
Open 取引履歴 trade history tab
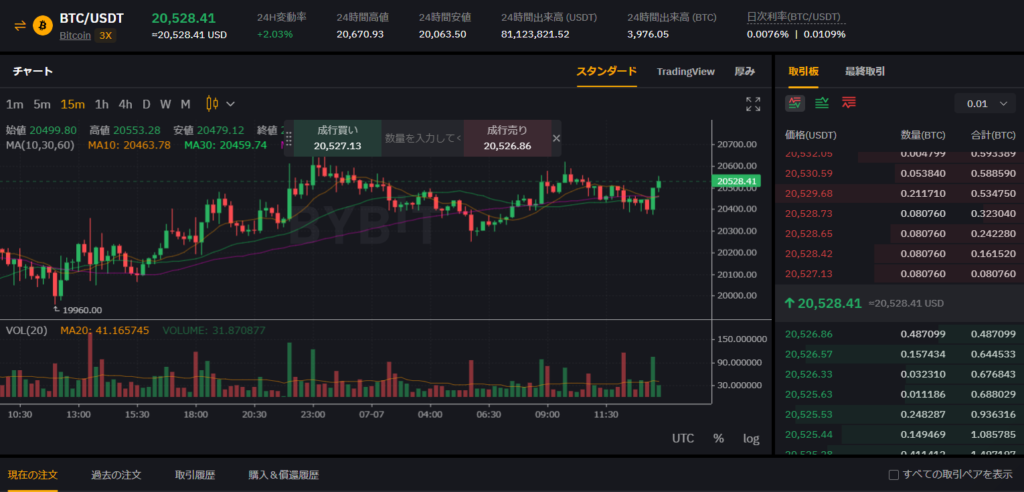[195, 474]
